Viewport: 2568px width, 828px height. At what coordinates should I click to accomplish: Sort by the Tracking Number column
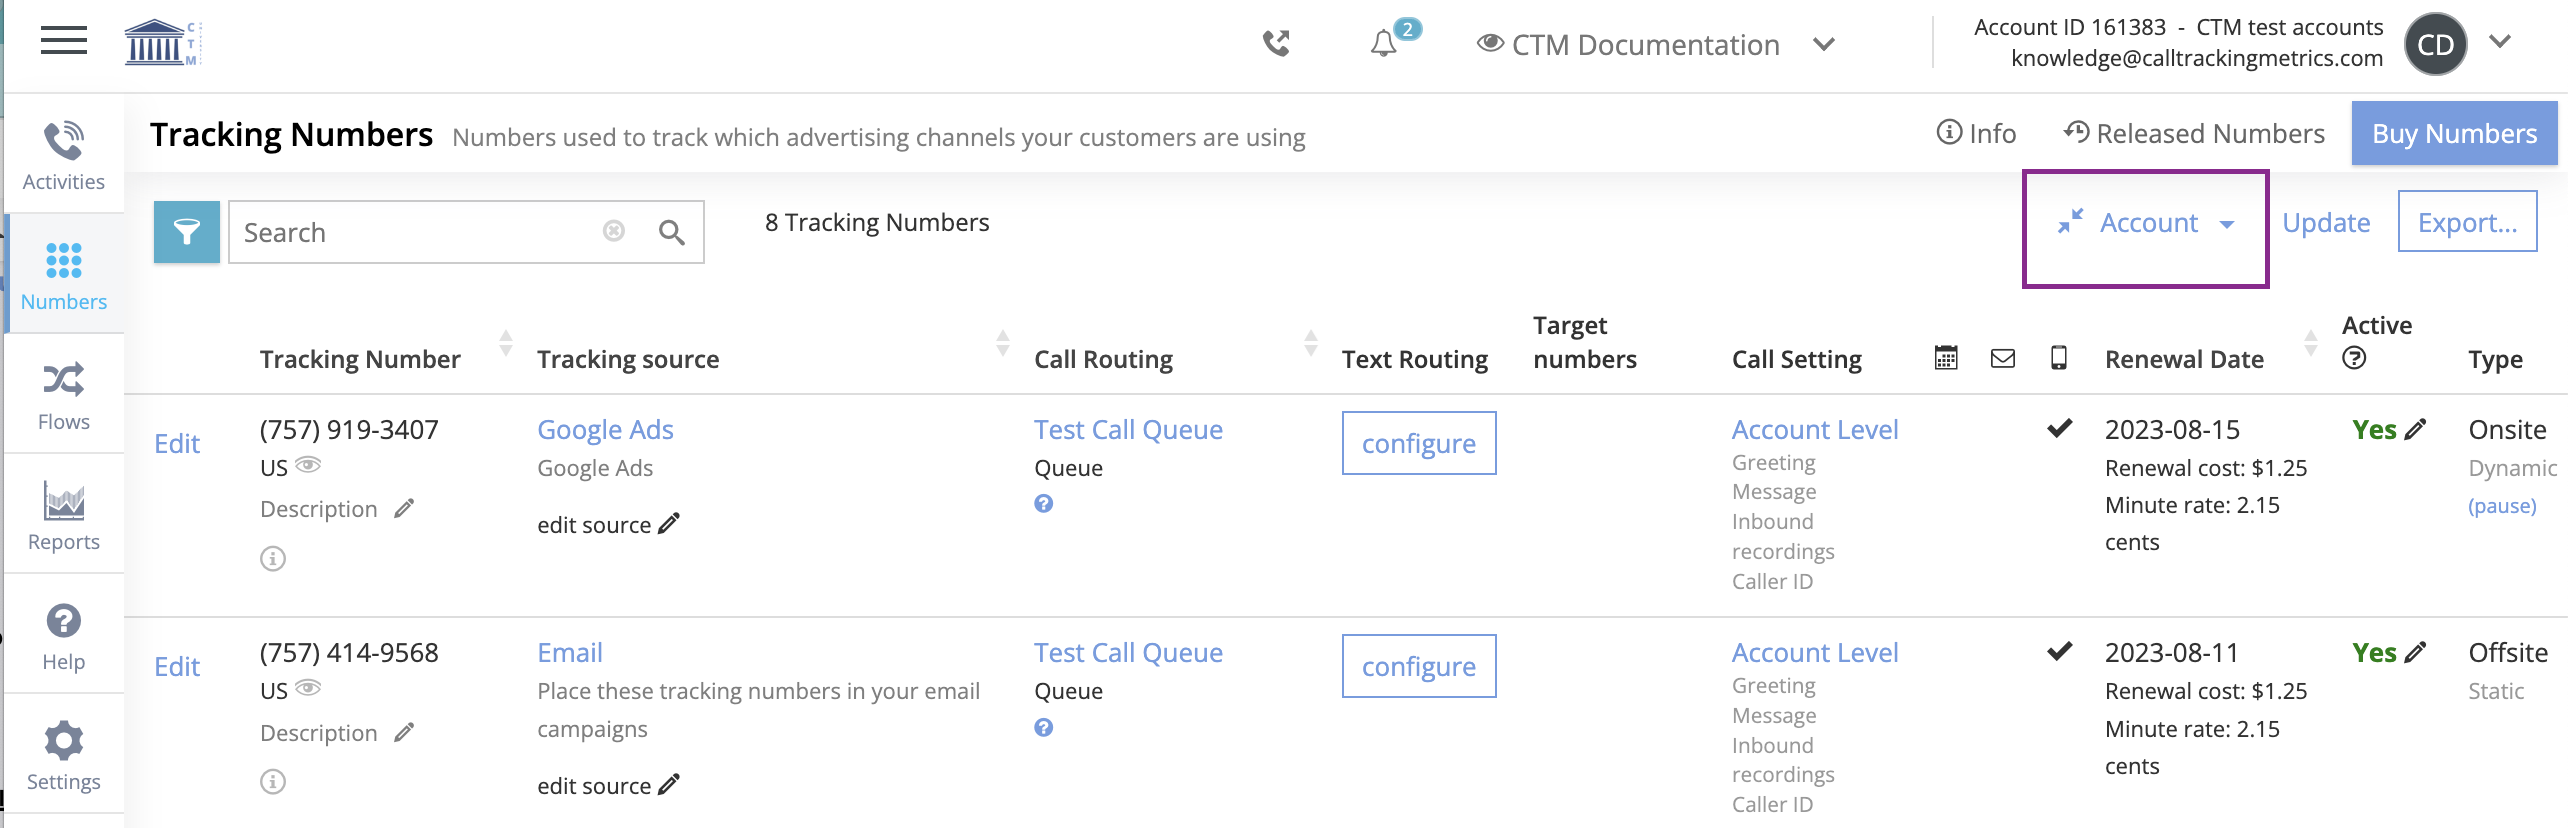tap(506, 342)
